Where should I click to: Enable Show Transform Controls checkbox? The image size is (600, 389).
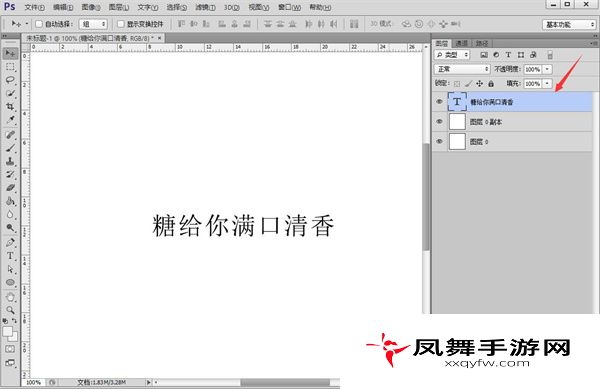pos(121,24)
